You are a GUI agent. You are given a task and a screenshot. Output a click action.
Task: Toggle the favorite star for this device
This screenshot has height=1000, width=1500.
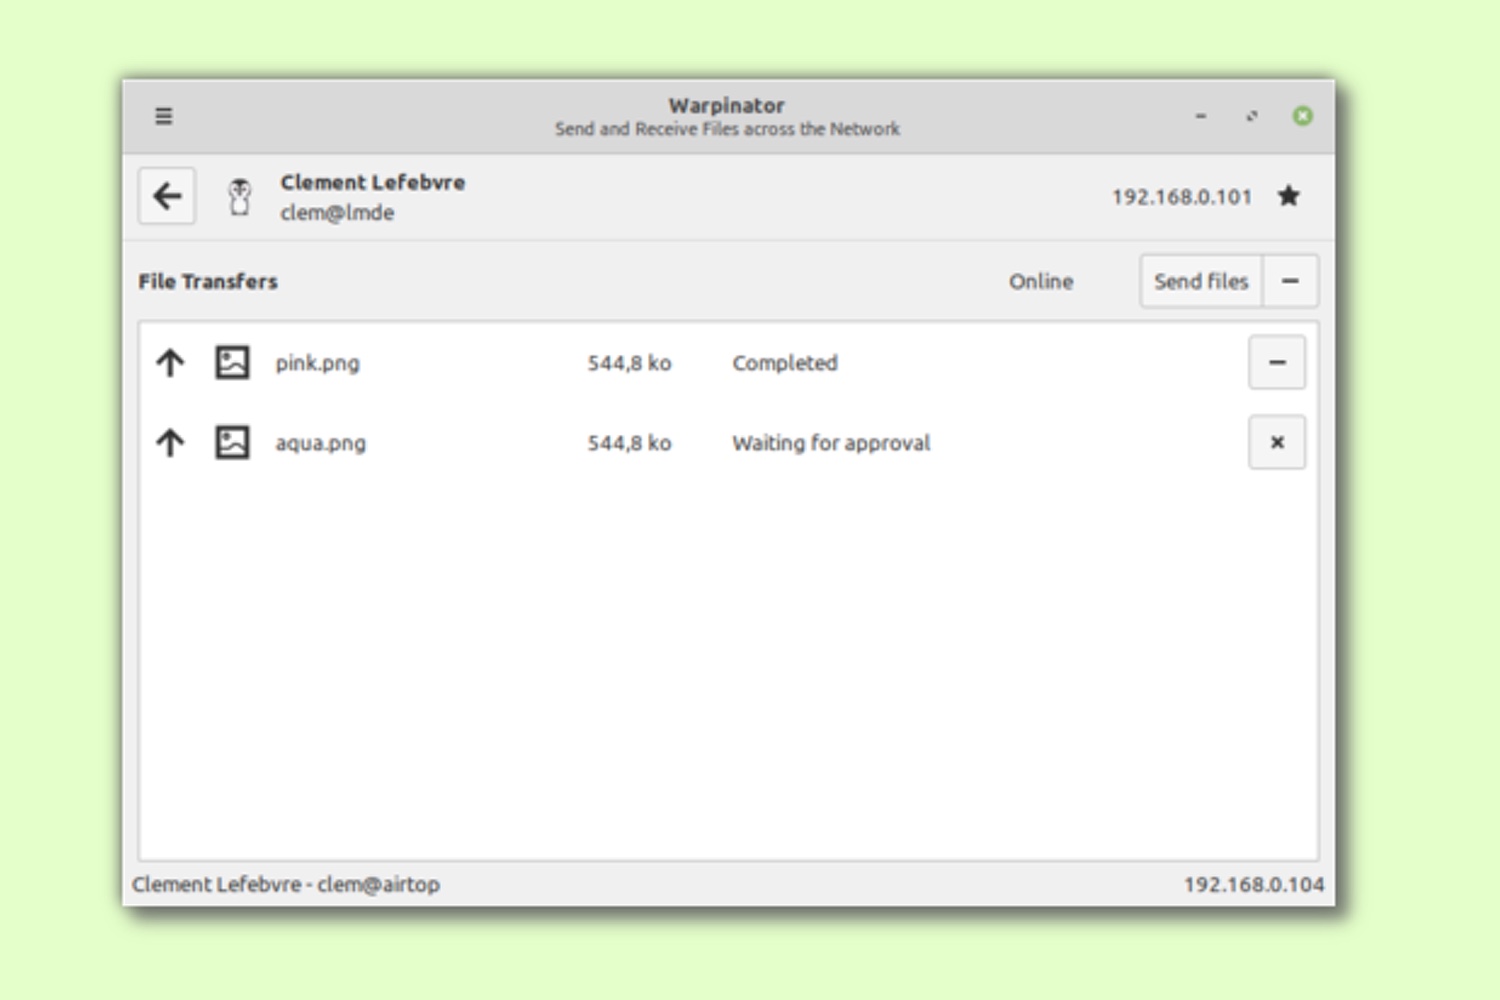tap(1289, 196)
